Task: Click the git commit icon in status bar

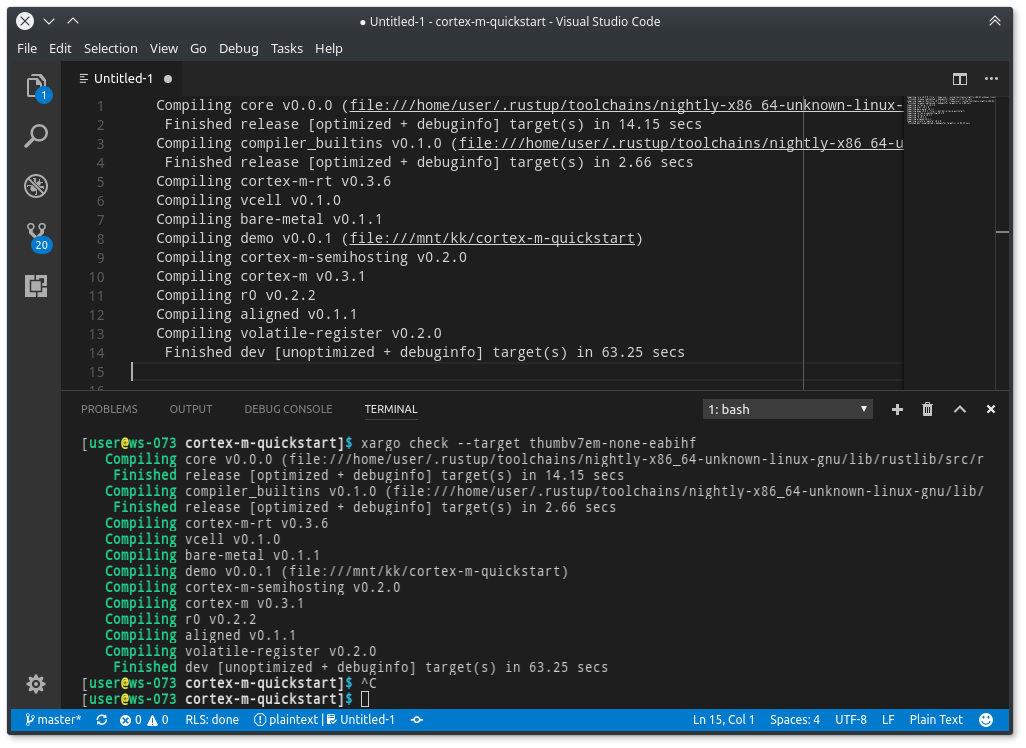Action: [x=417, y=720]
